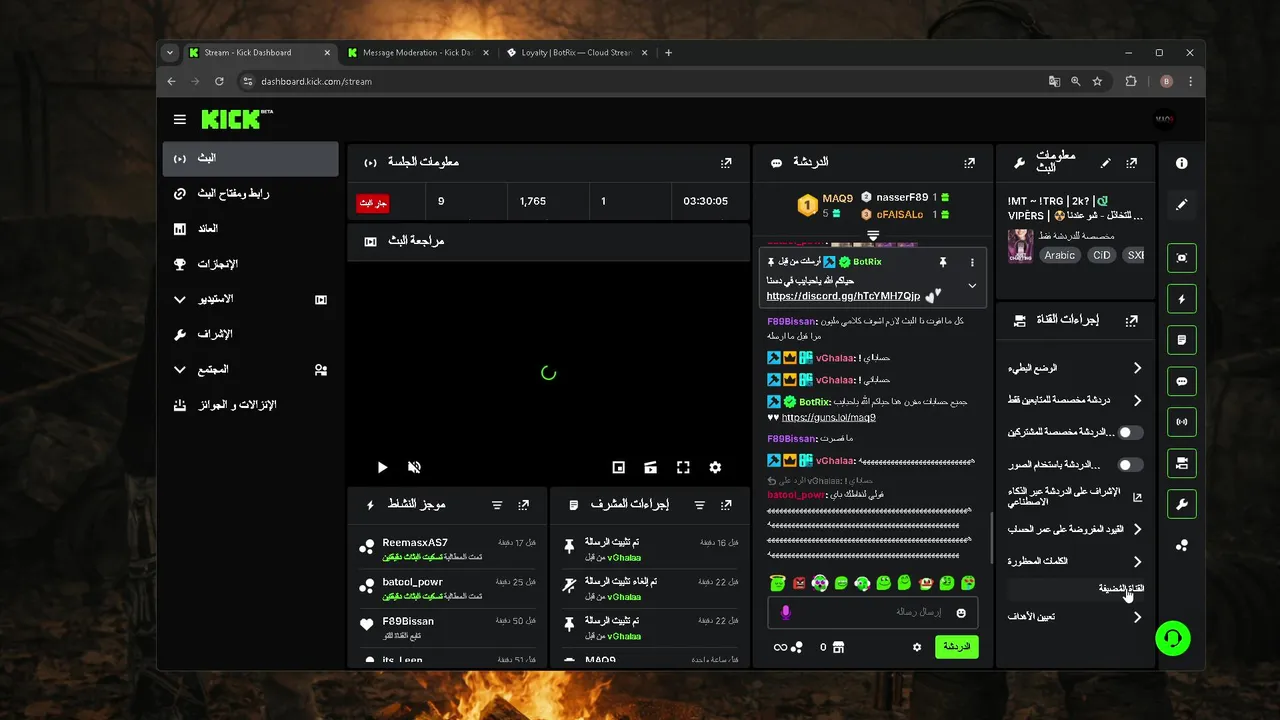Pop out the إجراءات المشرف moderator actions panel
The height and width of the screenshot is (720, 1280).
coord(726,506)
